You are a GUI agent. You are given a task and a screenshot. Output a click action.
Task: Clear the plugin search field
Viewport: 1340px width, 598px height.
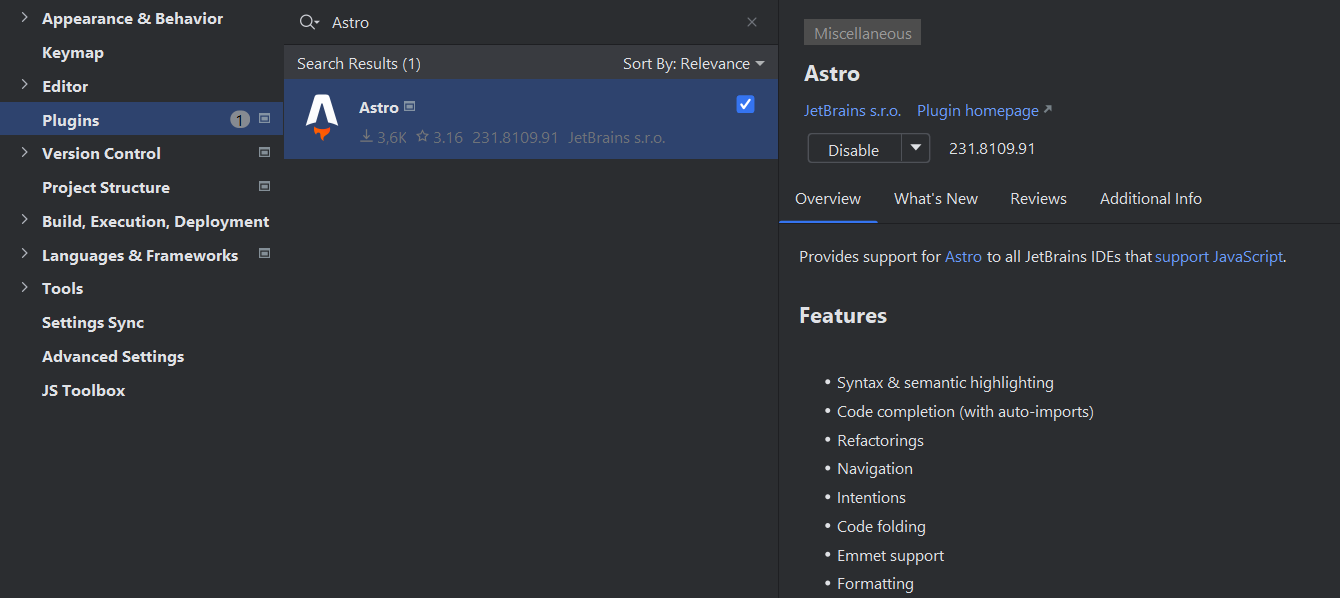click(x=752, y=22)
